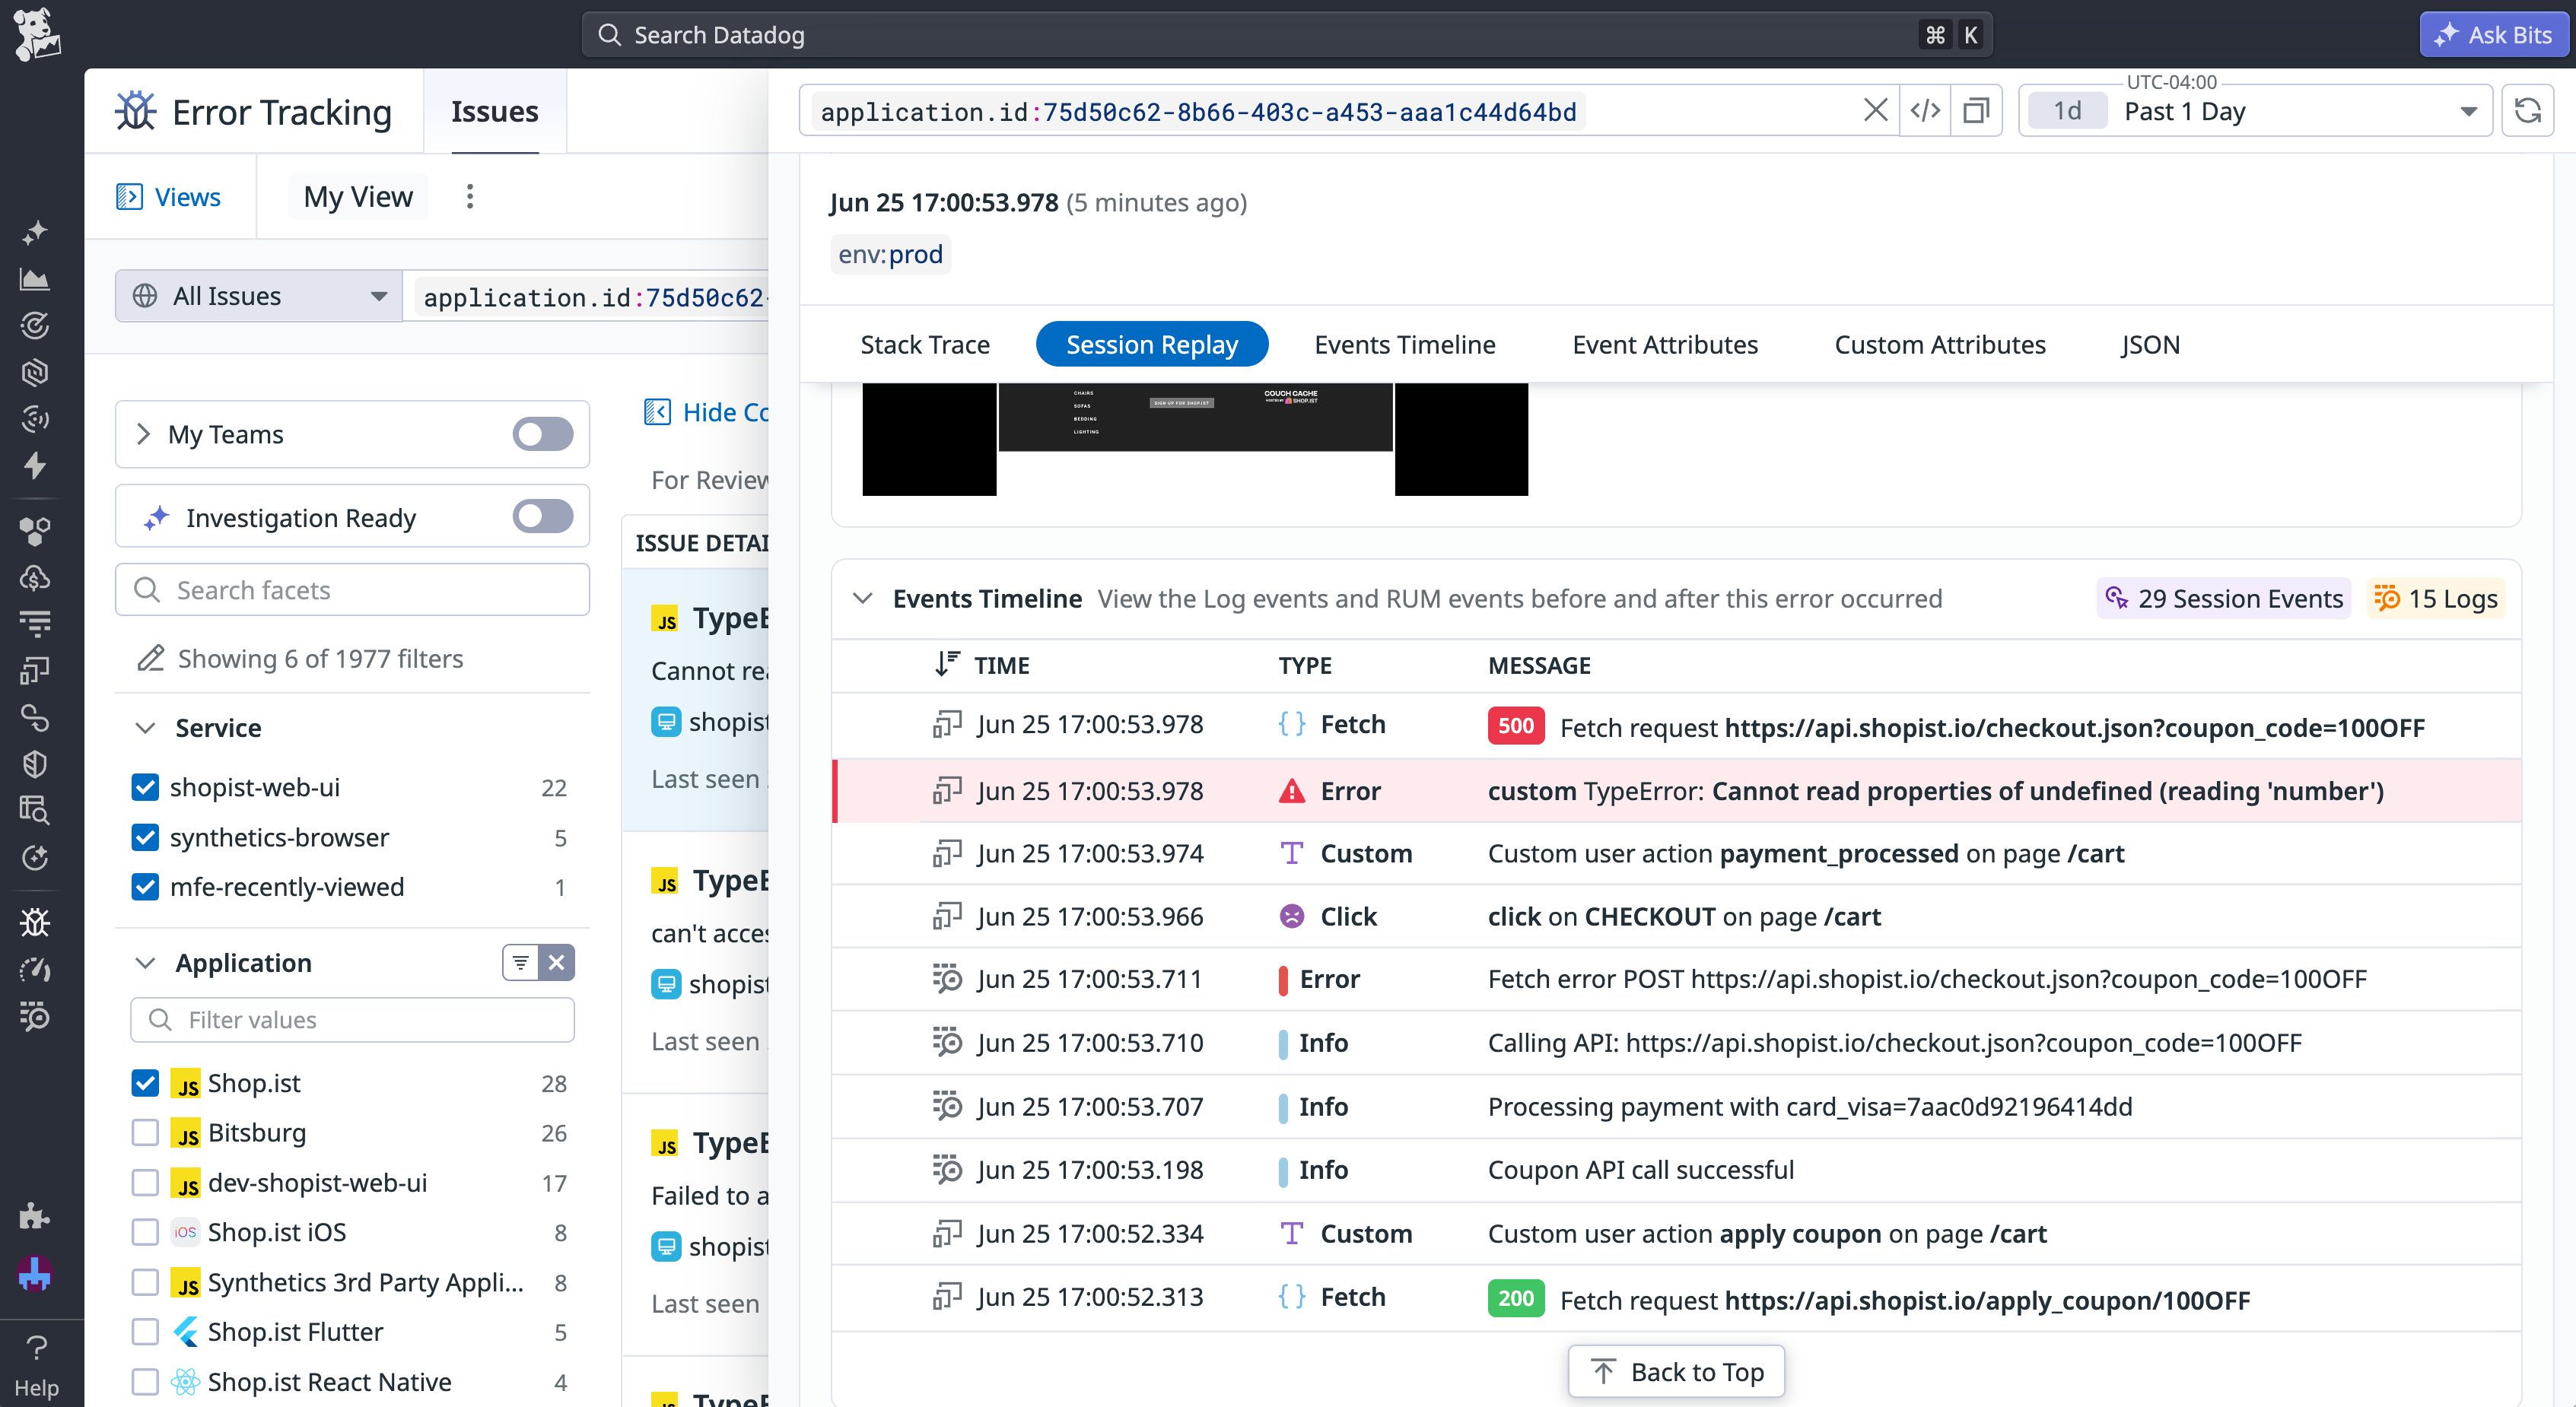Open the Error Tracking bug icon in sidebar
2576x1407 pixels.
point(35,921)
